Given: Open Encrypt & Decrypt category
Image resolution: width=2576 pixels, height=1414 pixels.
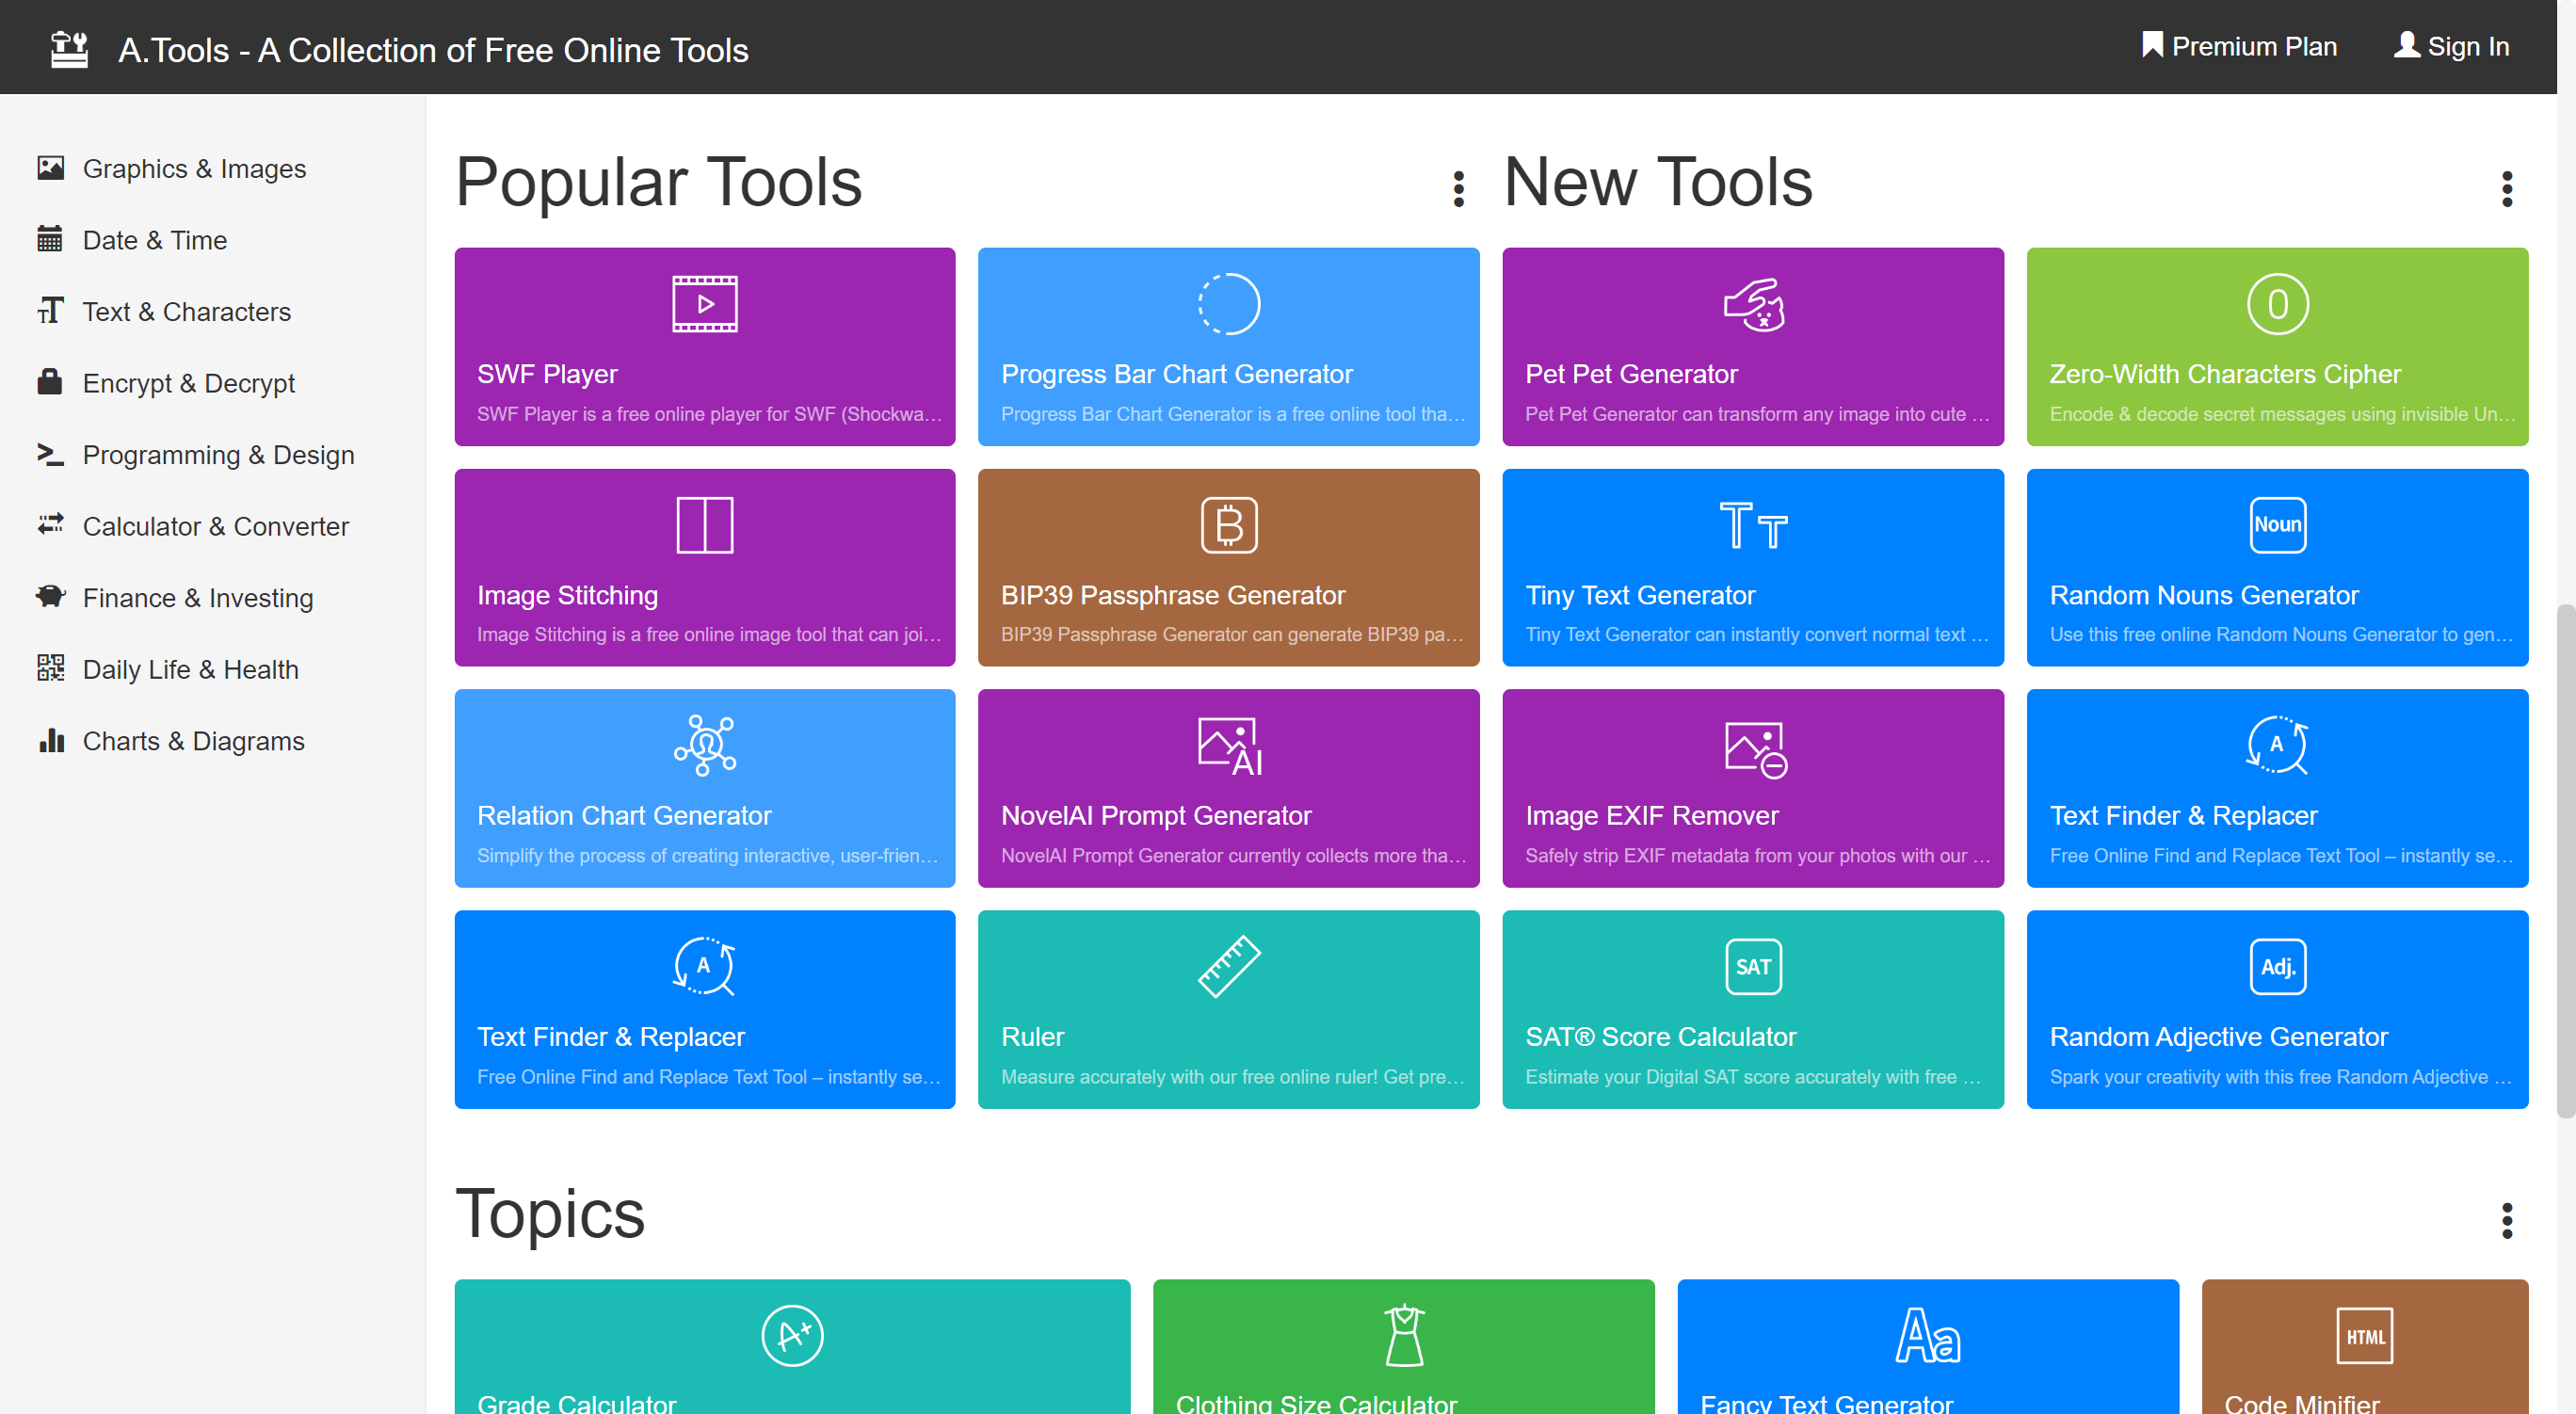Looking at the screenshot, I should click(x=188, y=383).
